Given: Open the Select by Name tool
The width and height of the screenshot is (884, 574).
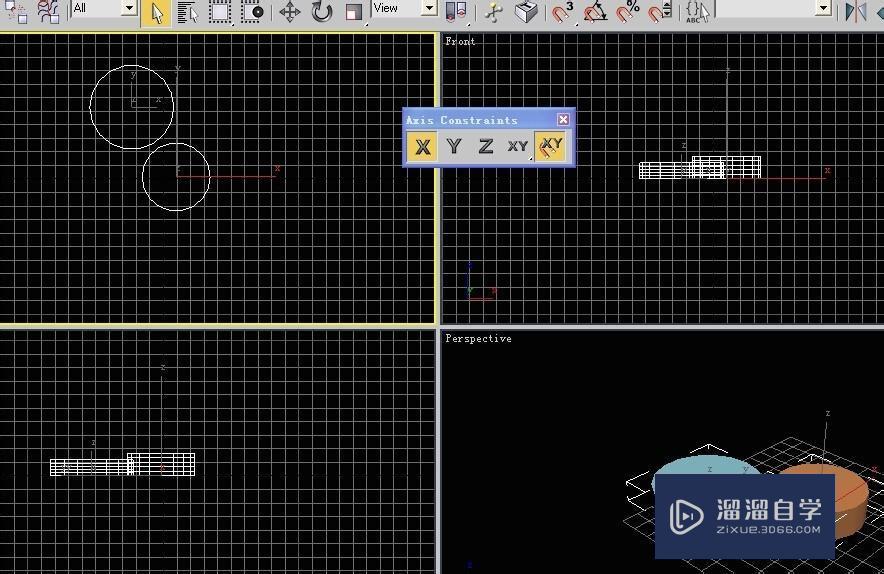Looking at the screenshot, I should (x=188, y=12).
